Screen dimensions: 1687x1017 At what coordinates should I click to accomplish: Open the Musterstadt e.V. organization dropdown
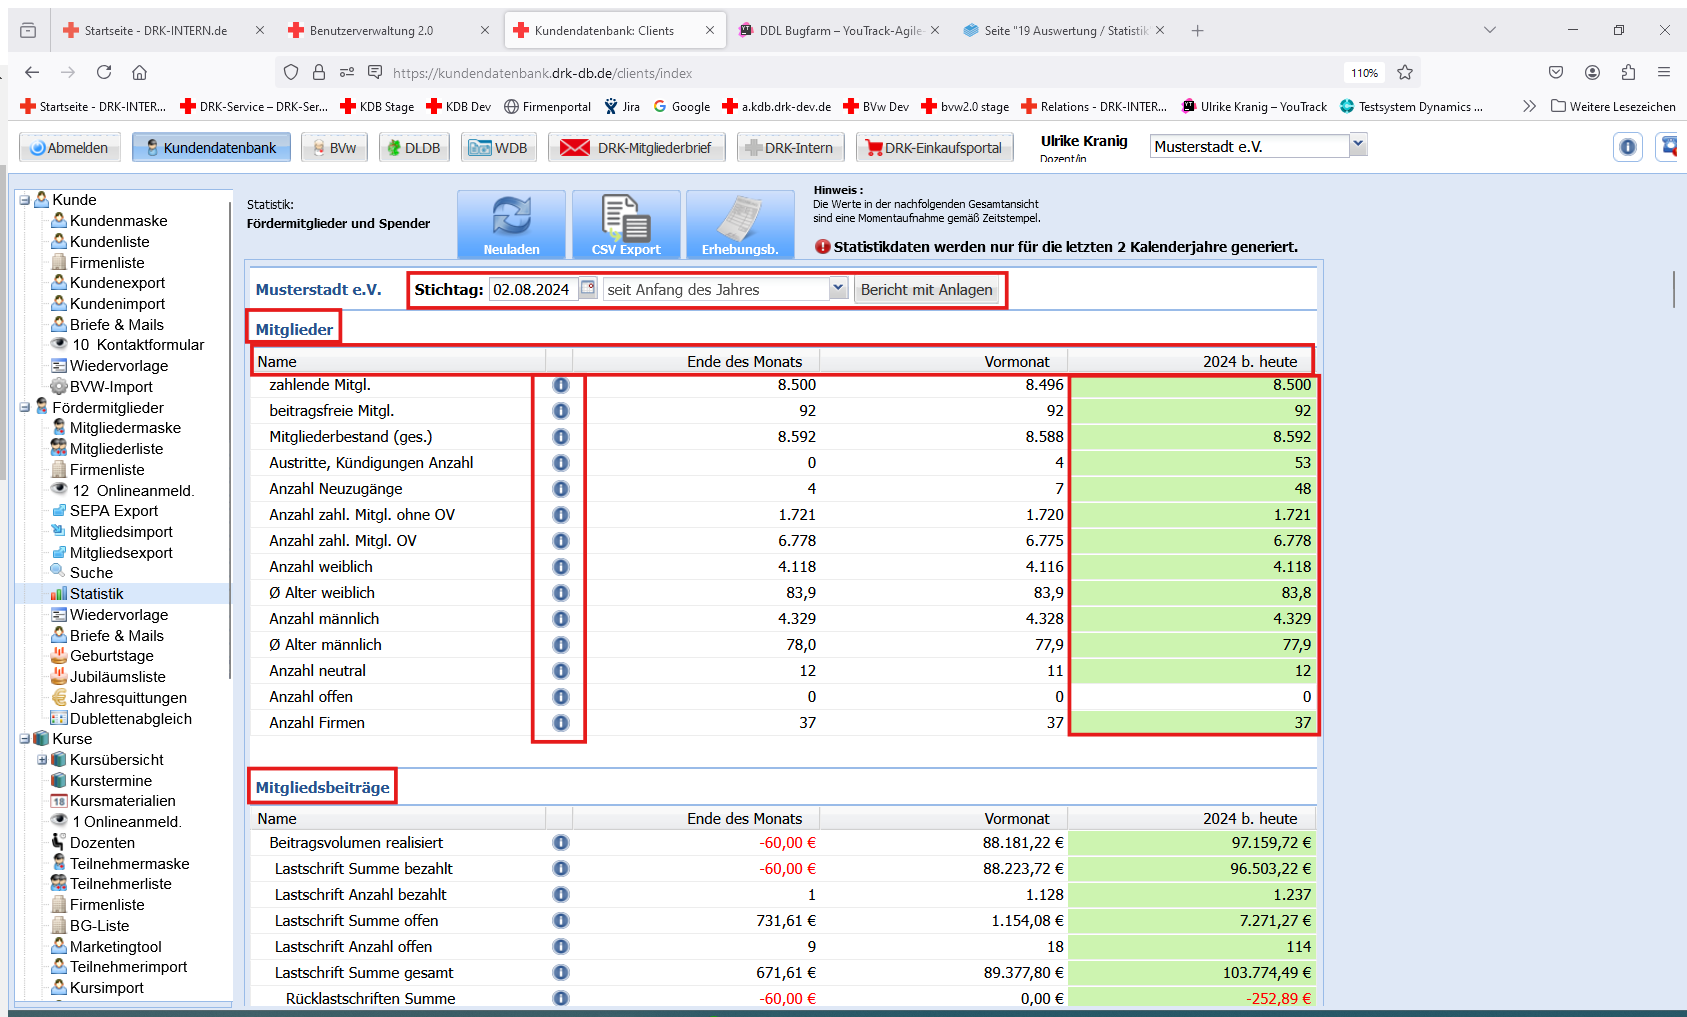click(x=1358, y=145)
